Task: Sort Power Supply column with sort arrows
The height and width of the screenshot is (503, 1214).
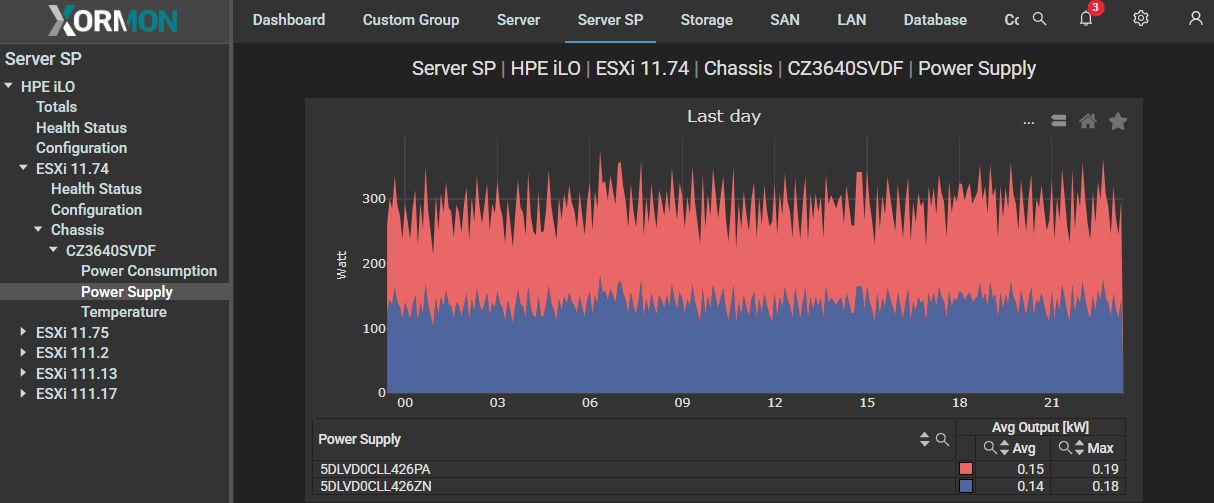Action: pyautogui.click(x=925, y=439)
